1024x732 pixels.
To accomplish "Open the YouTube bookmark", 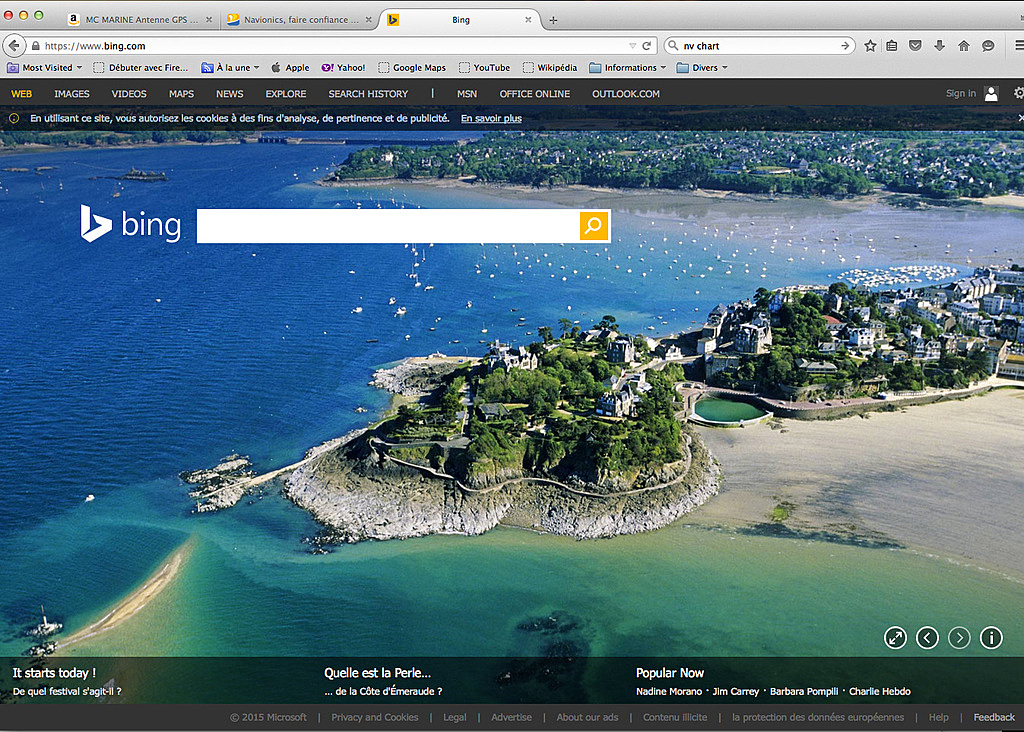I will click(x=485, y=67).
